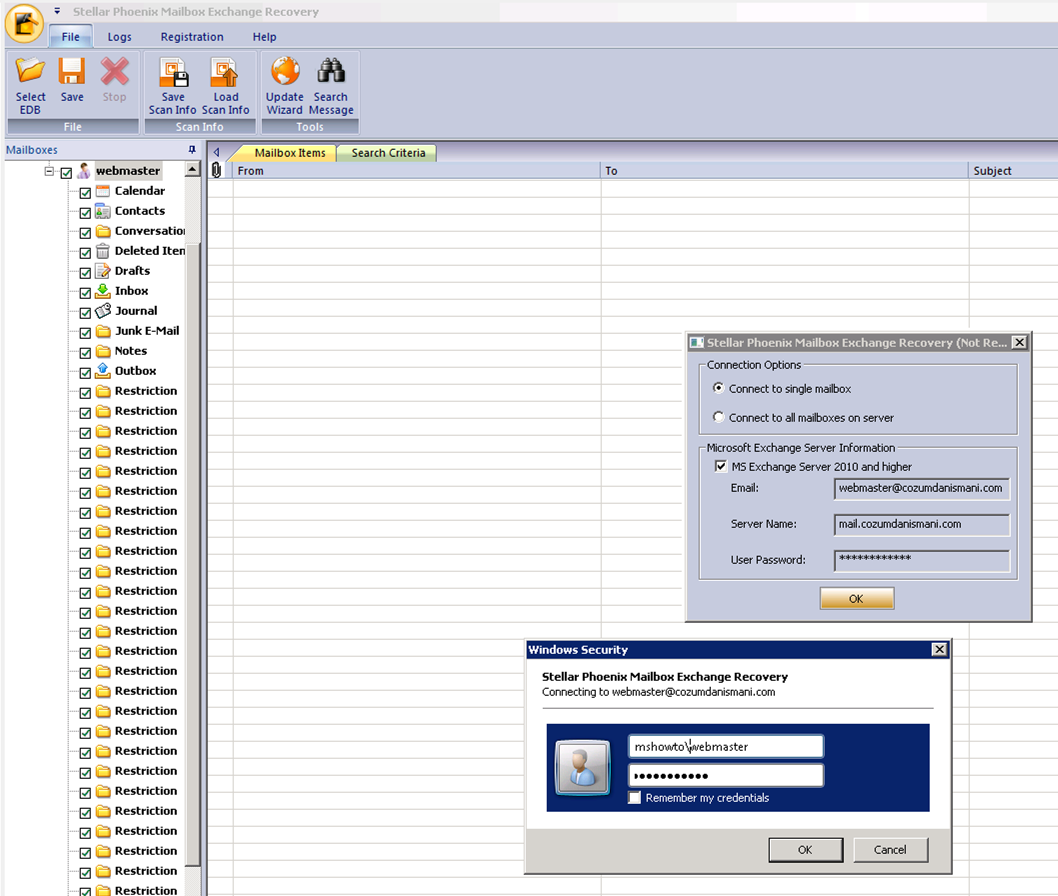Open the Logs ribbon tab

coord(119,37)
